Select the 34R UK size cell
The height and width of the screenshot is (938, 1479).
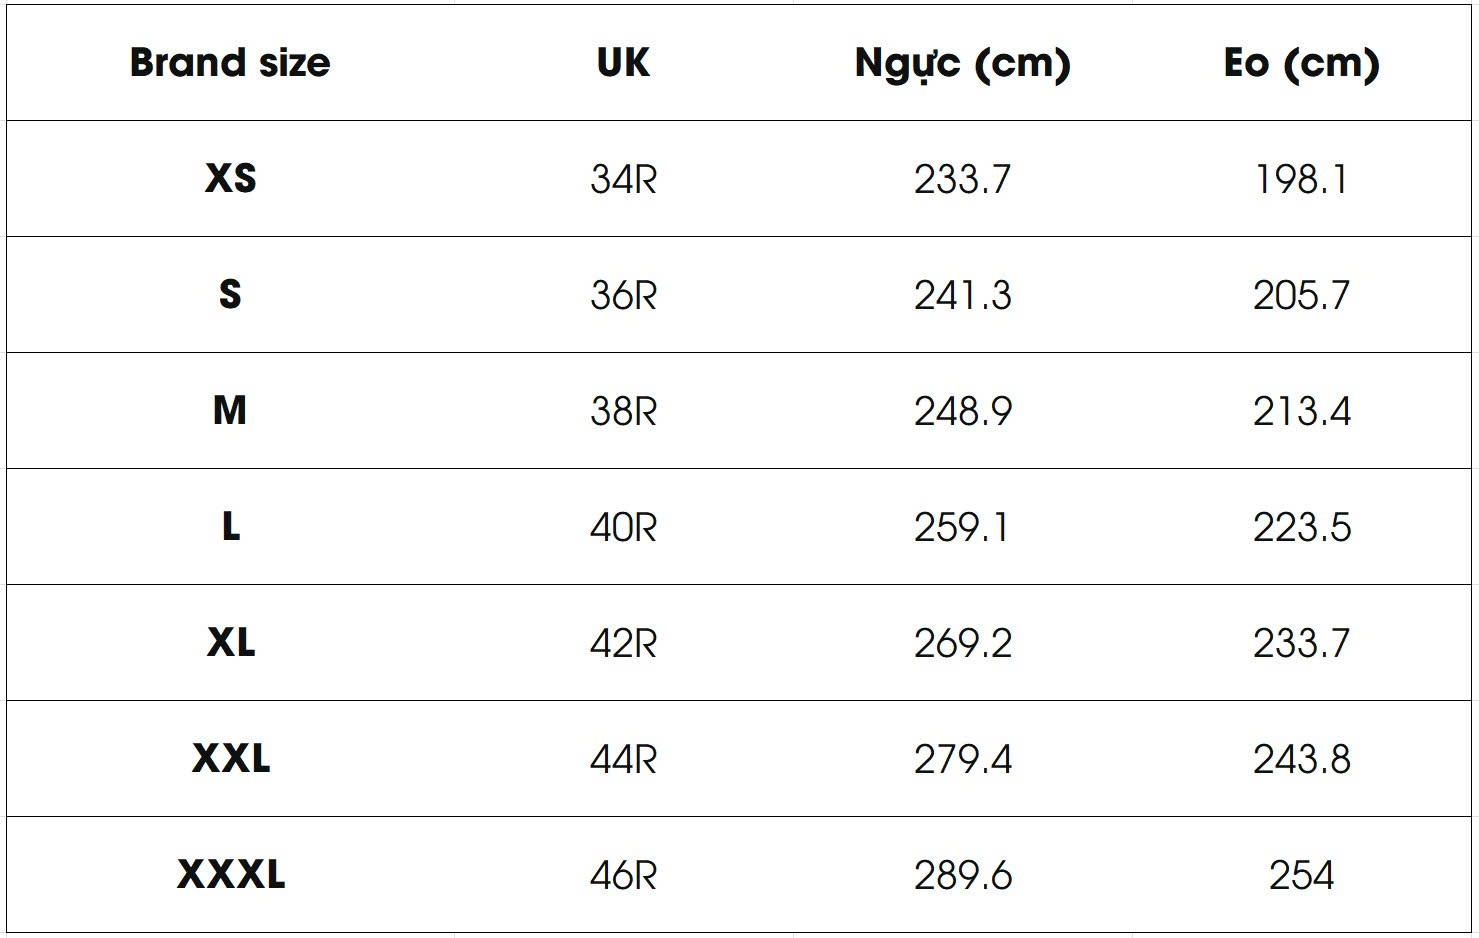(623, 180)
